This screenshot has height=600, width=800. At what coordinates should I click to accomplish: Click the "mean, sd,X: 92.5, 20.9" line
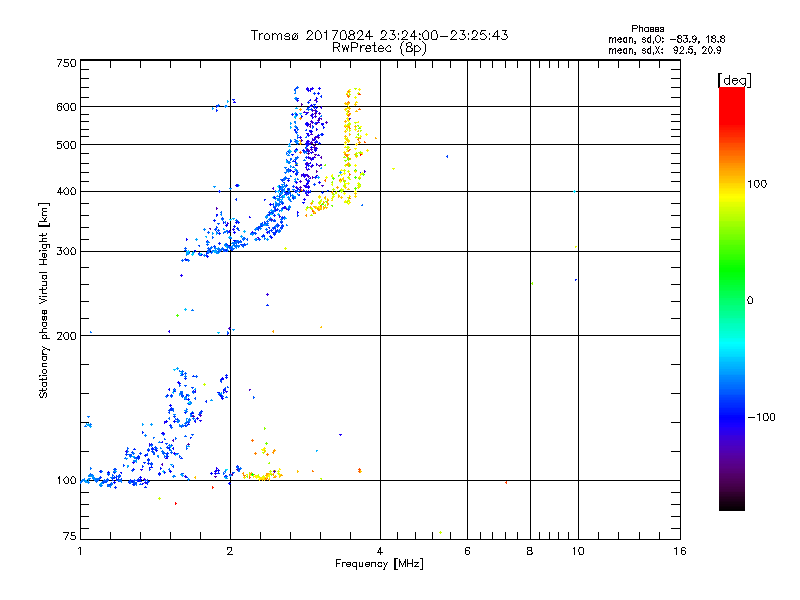[x=664, y=50]
